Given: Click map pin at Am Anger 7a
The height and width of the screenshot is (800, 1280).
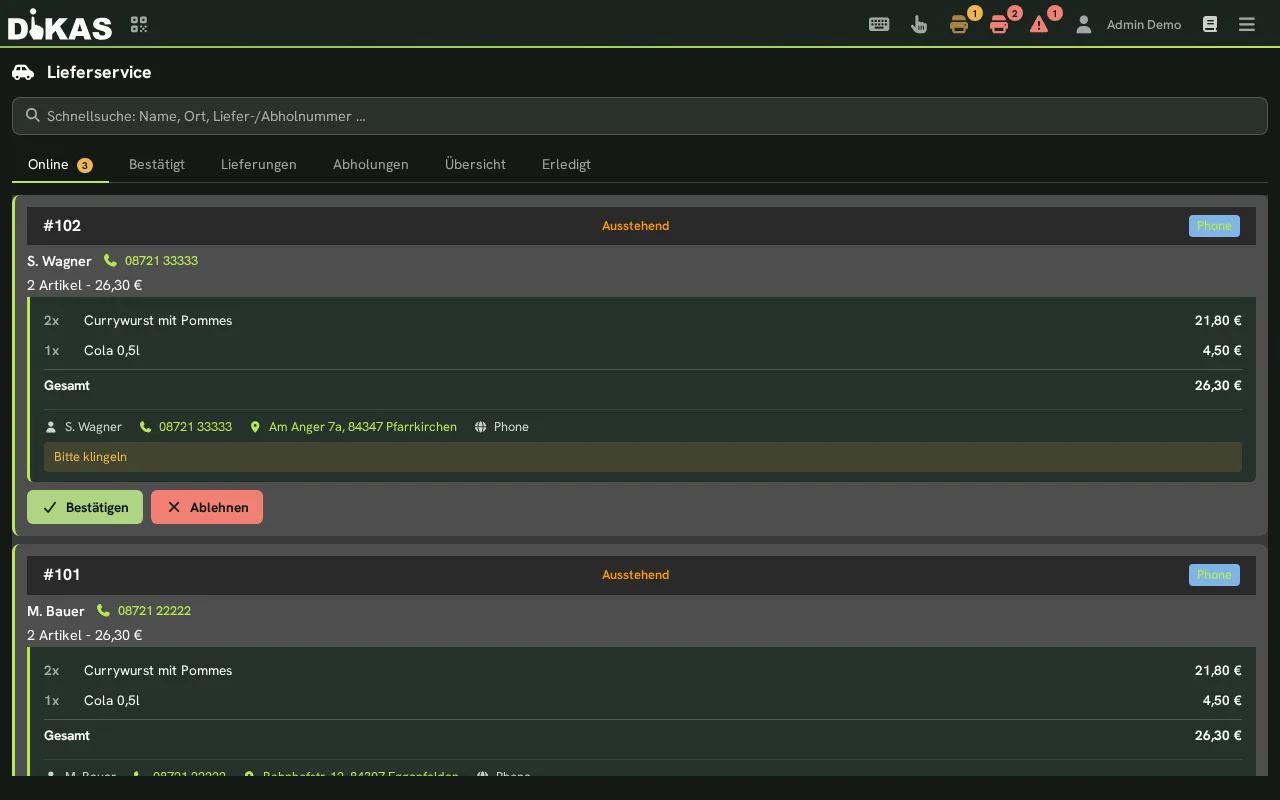Looking at the screenshot, I should (255, 427).
